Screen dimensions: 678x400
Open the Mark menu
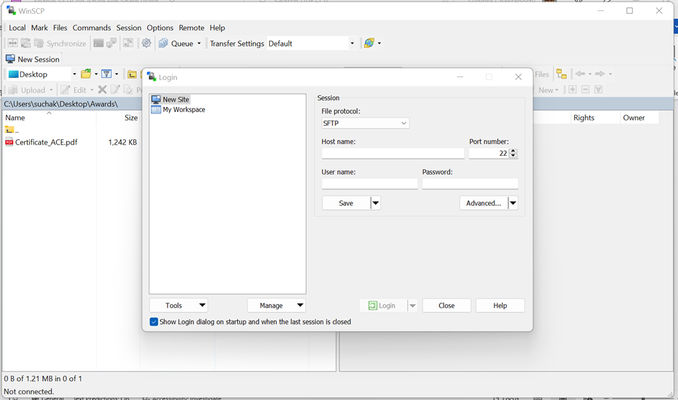coord(39,28)
